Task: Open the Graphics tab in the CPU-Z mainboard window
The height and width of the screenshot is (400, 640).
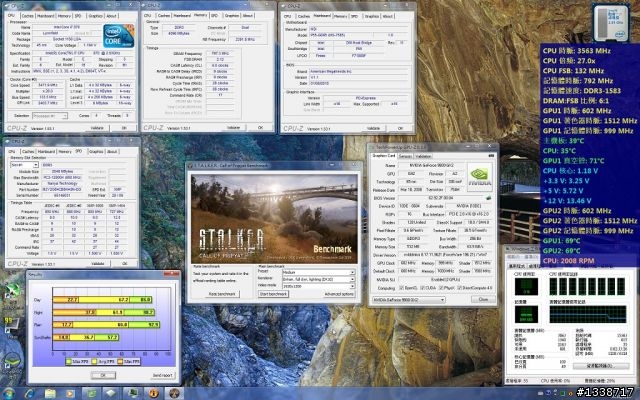Action: click(371, 16)
